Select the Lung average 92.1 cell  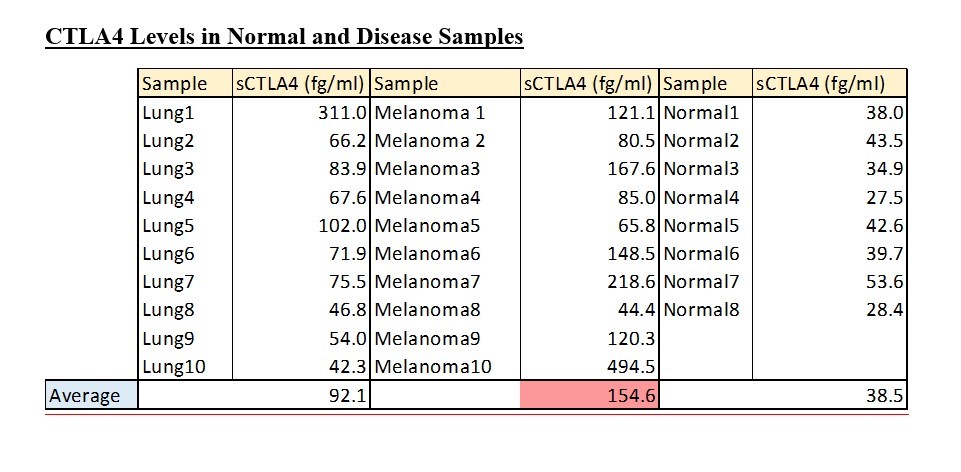301,396
